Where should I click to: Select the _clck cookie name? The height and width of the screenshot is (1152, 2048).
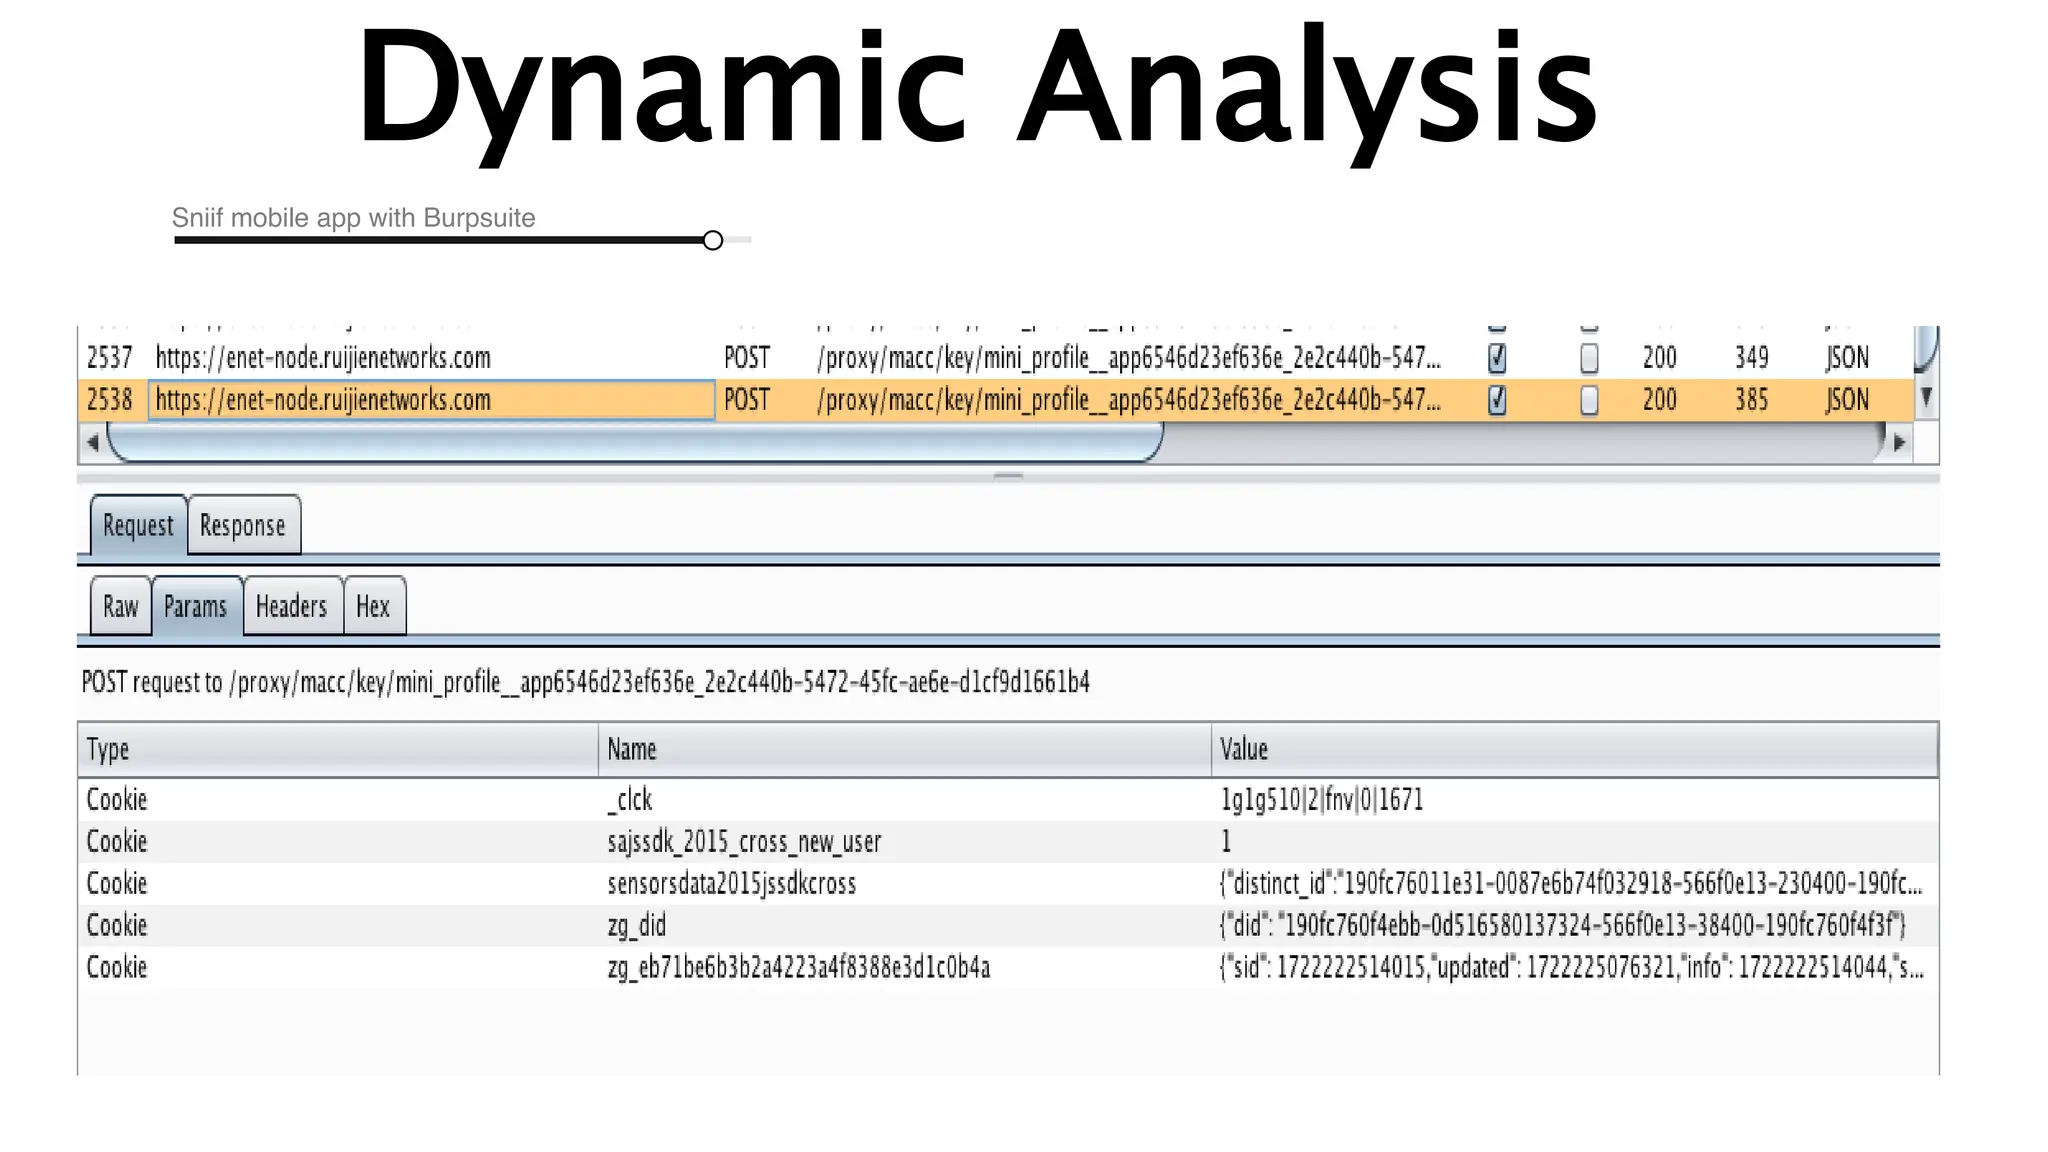(x=630, y=800)
